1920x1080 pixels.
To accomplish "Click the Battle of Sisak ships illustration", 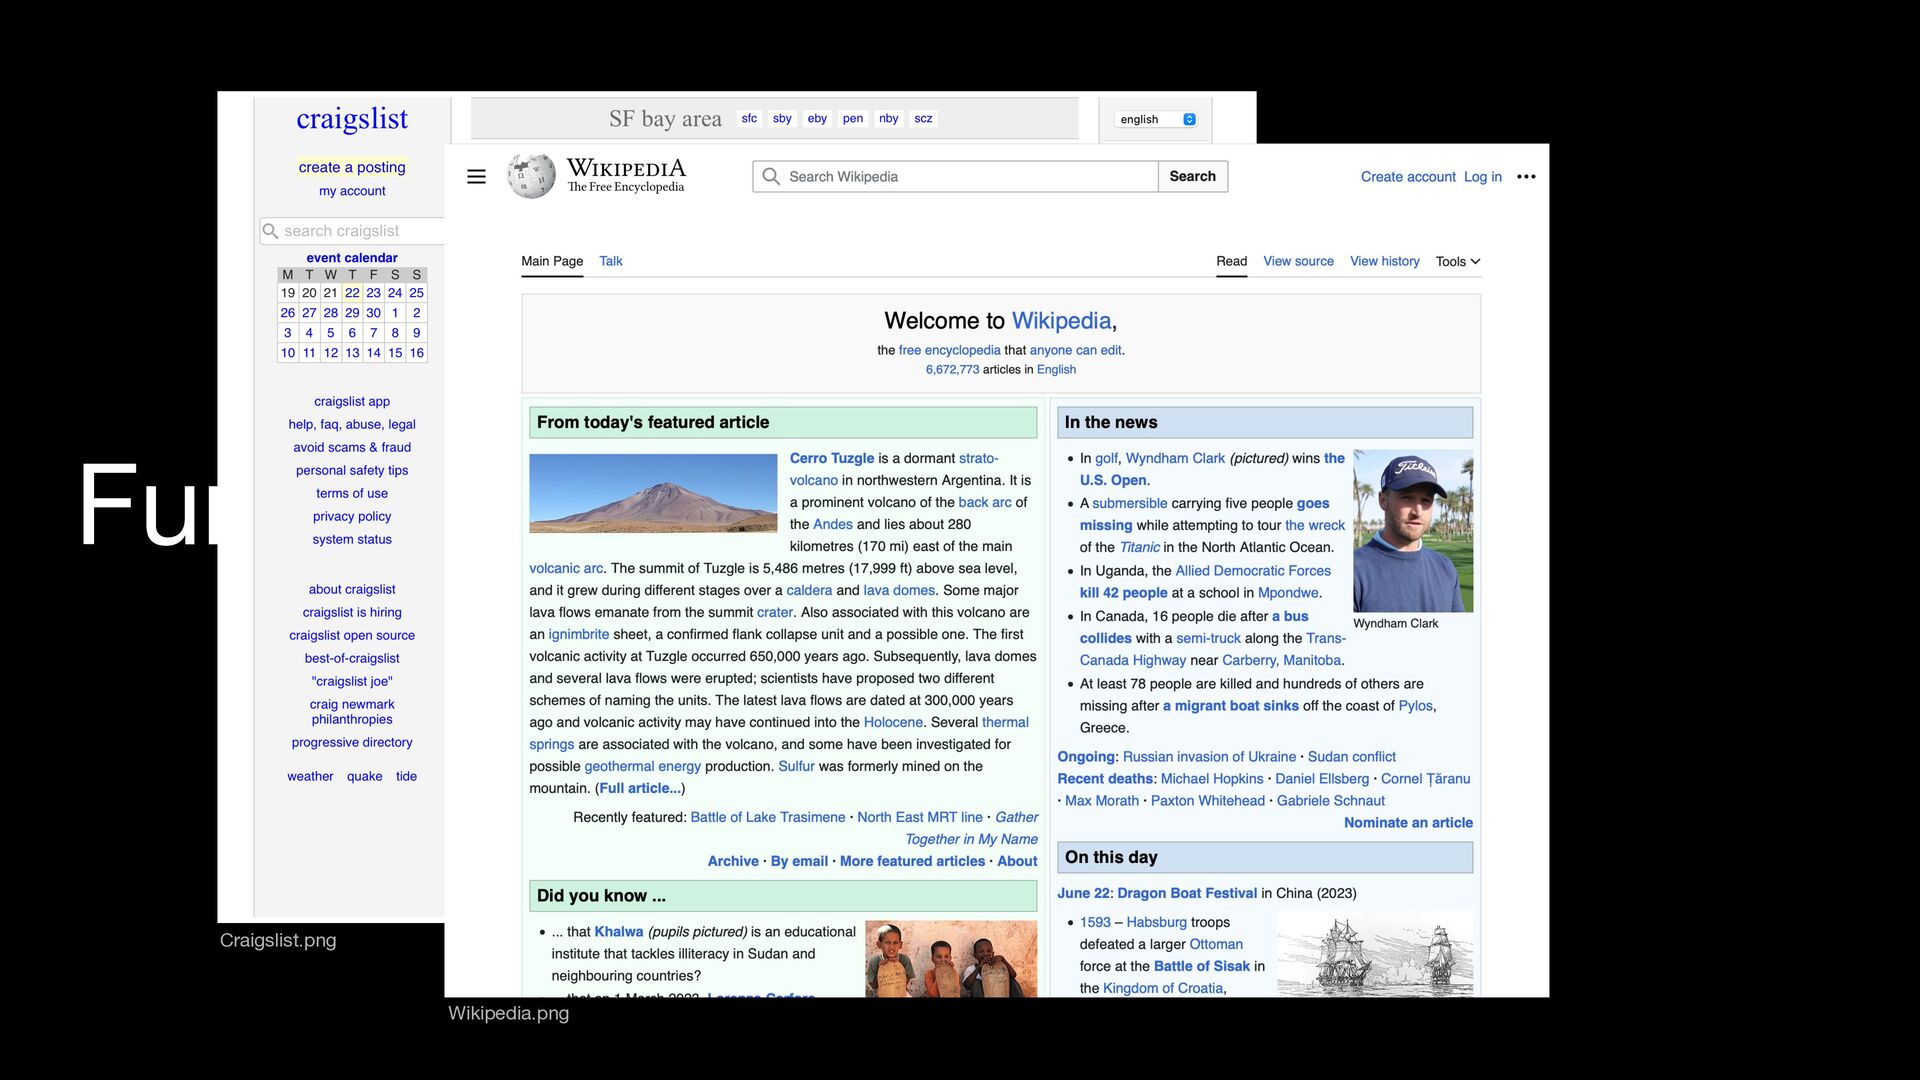I will point(1375,955).
